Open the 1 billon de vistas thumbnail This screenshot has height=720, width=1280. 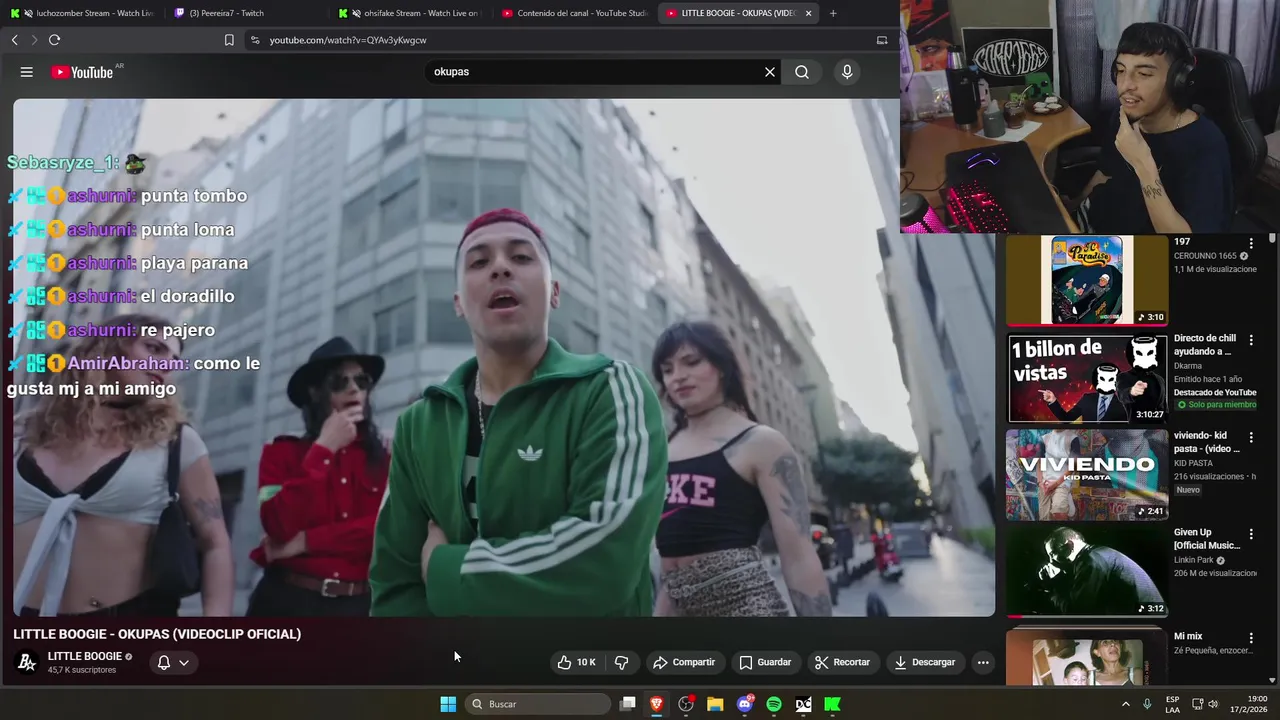pos(1087,378)
